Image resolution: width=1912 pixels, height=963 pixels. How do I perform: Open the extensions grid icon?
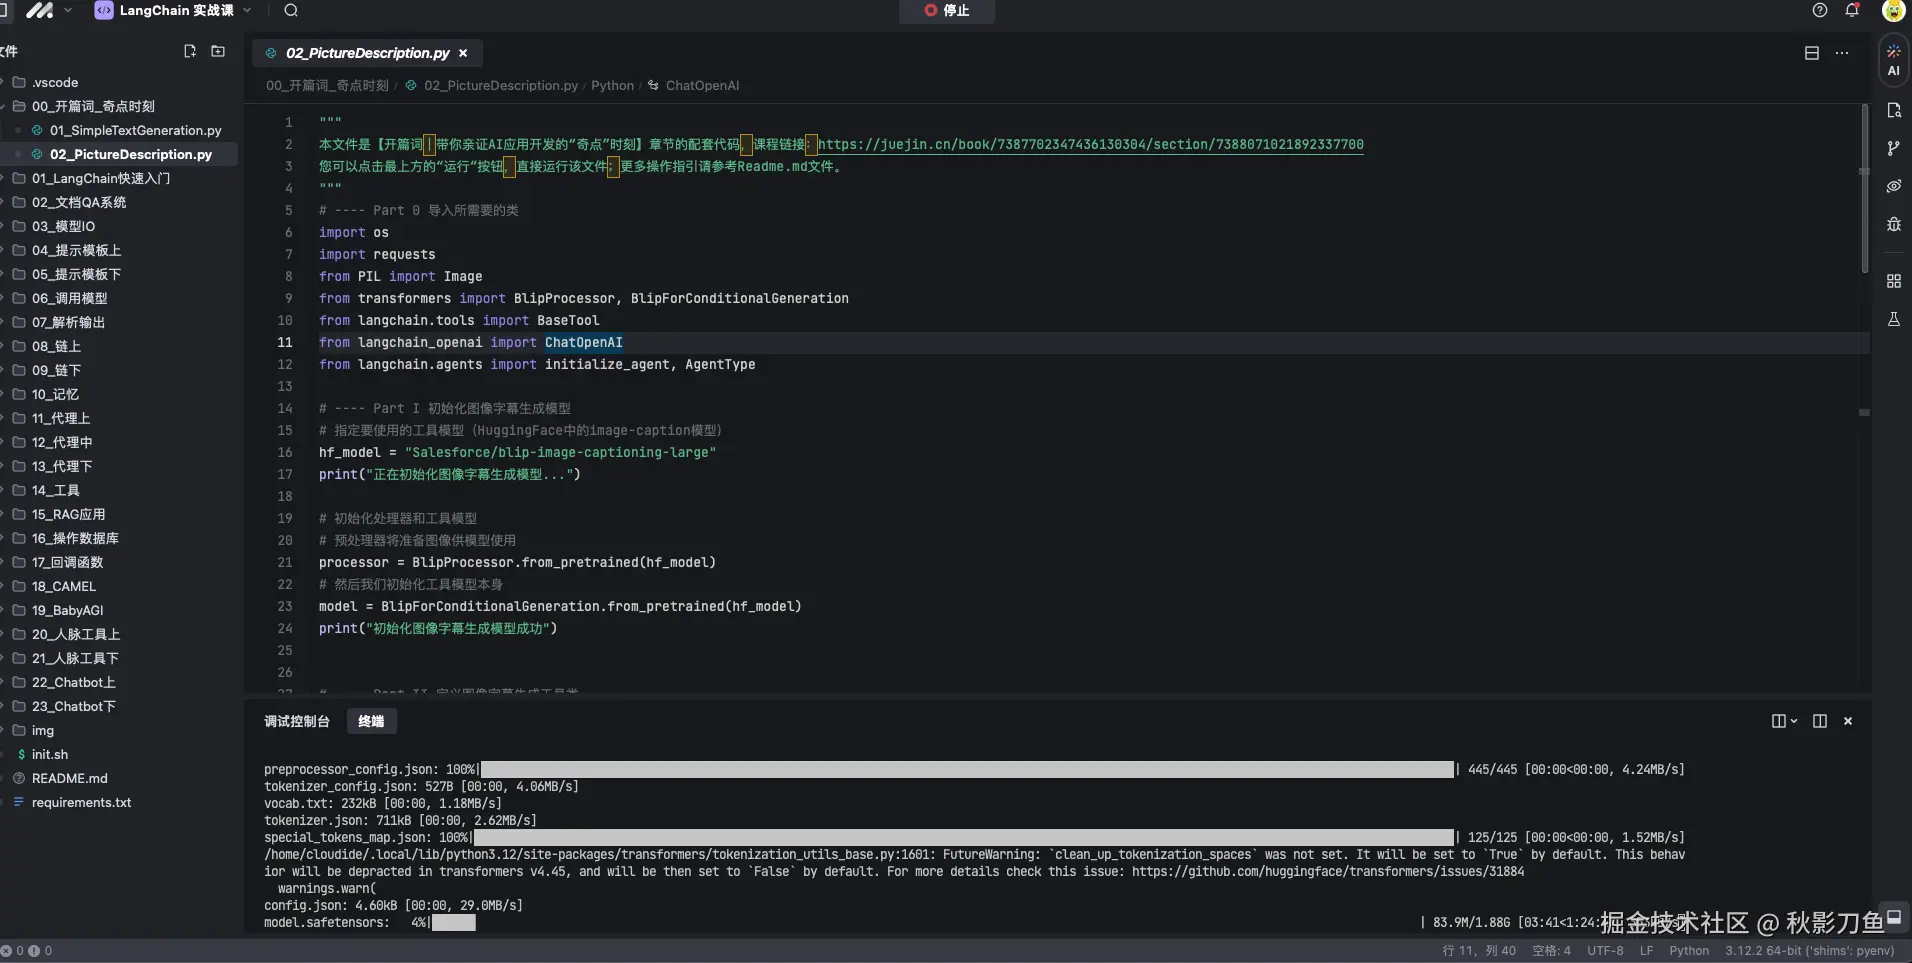tap(1893, 281)
